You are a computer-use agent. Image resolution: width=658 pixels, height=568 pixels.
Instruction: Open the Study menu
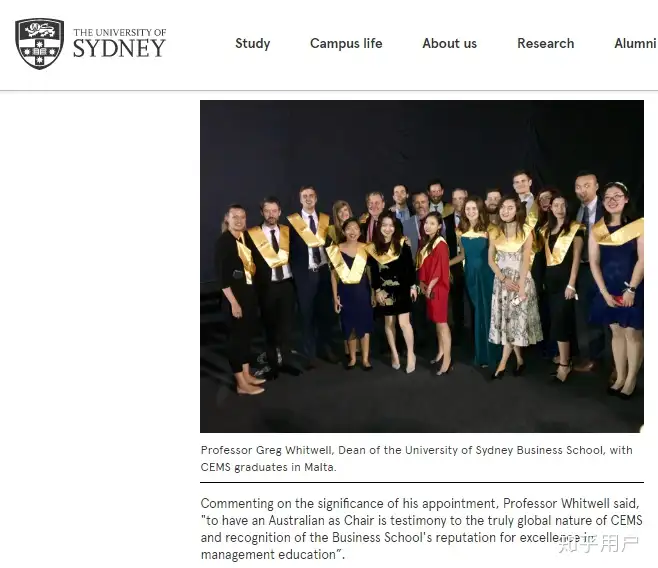click(x=253, y=43)
